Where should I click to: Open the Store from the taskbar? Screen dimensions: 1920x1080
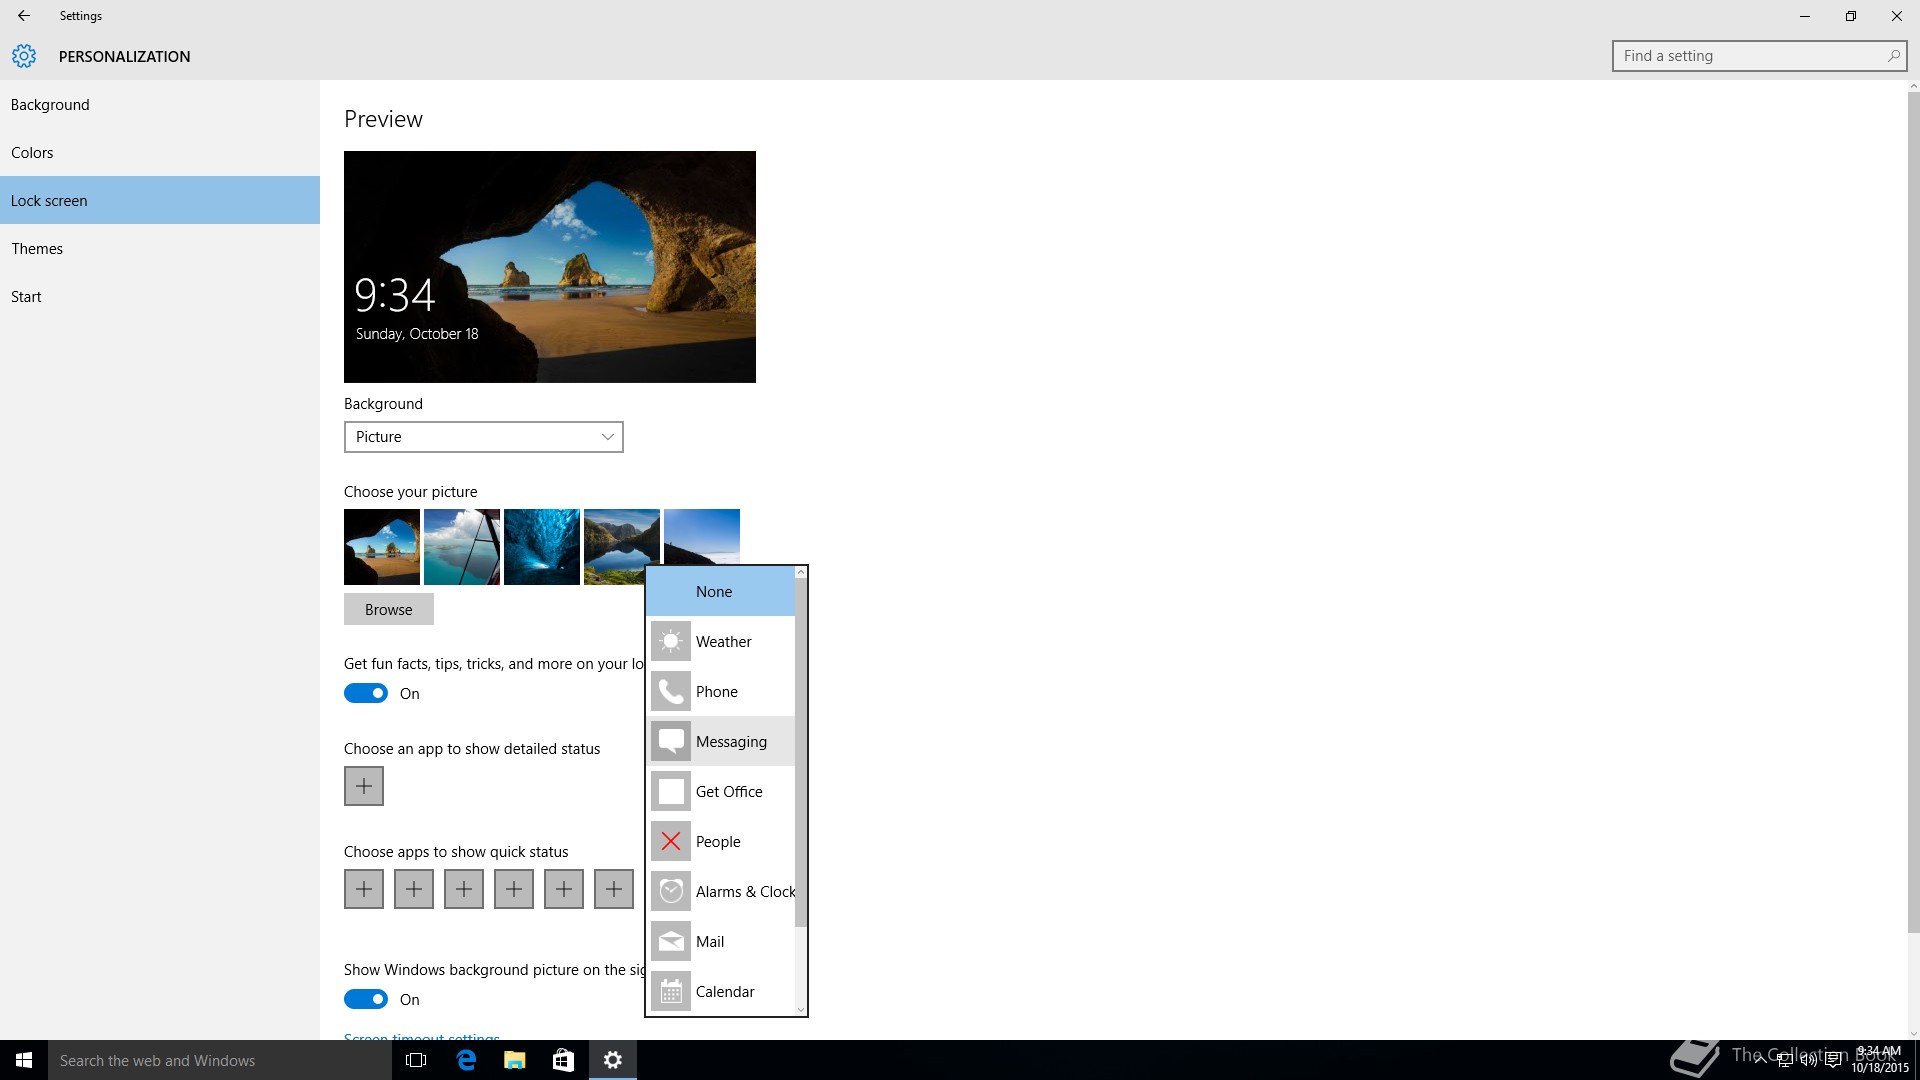pyautogui.click(x=564, y=1060)
